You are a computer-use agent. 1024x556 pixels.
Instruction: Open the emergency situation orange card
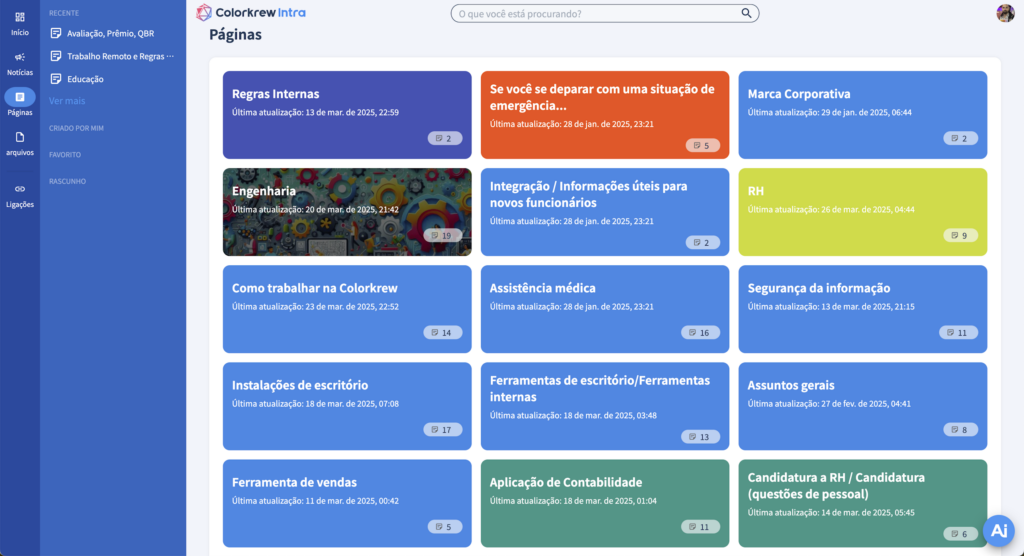click(605, 115)
